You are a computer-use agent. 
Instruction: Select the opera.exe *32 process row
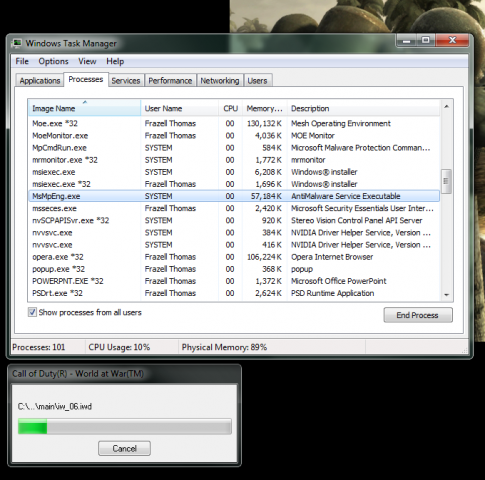(234, 257)
